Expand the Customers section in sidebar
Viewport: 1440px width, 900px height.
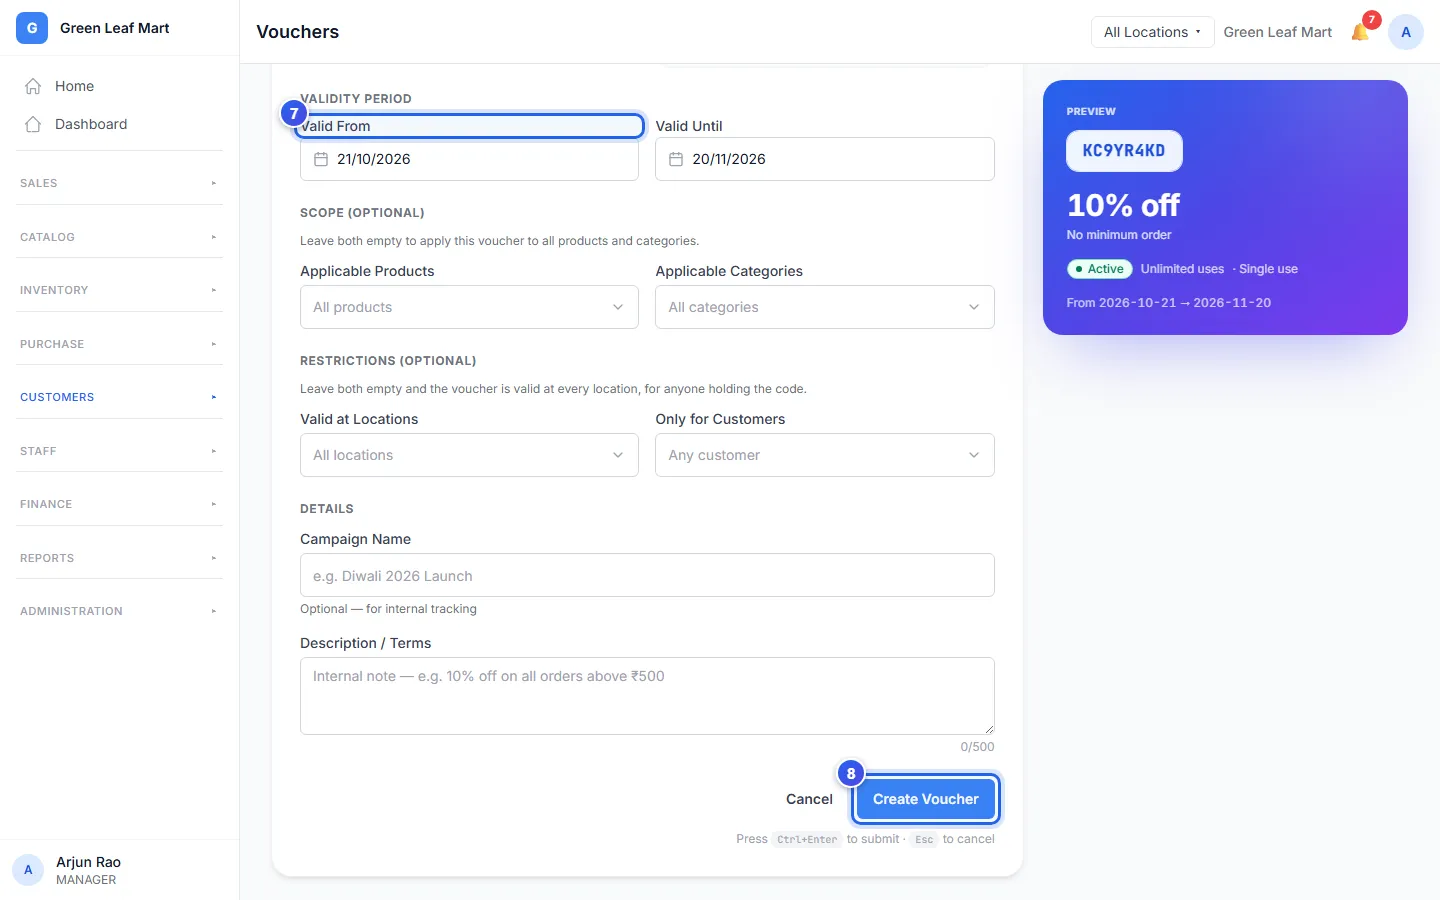point(119,397)
